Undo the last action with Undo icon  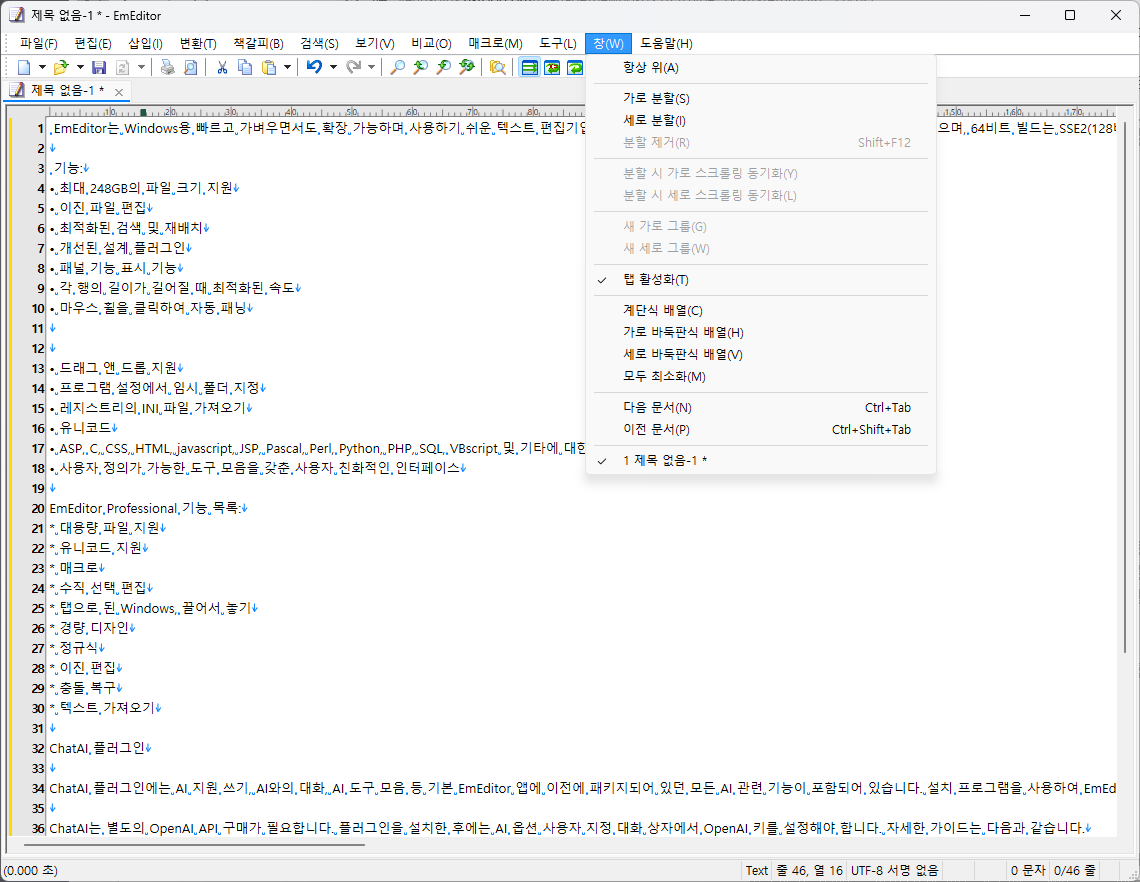click(x=314, y=67)
